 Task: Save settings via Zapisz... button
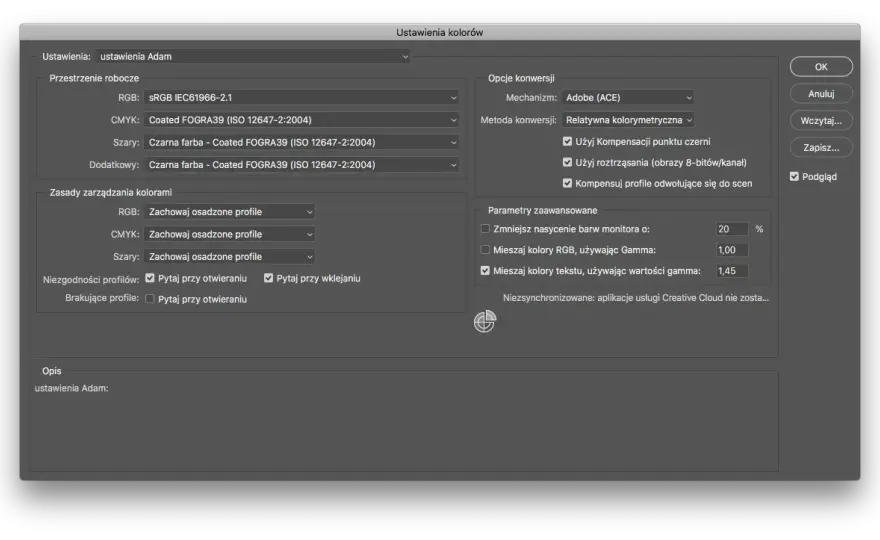[821, 148]
